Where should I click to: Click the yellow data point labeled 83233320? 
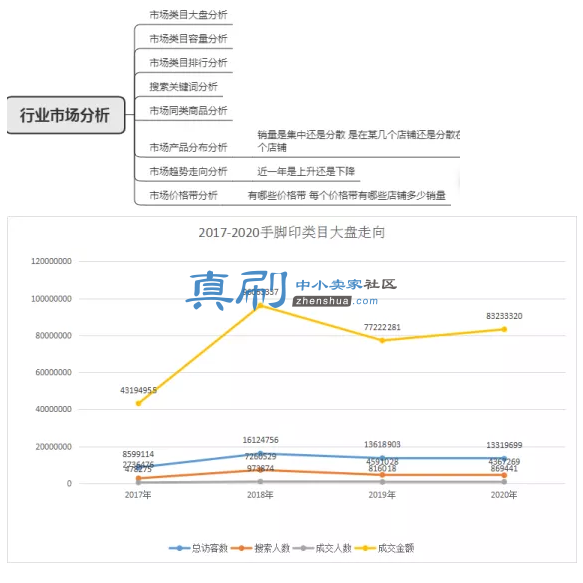504,329
